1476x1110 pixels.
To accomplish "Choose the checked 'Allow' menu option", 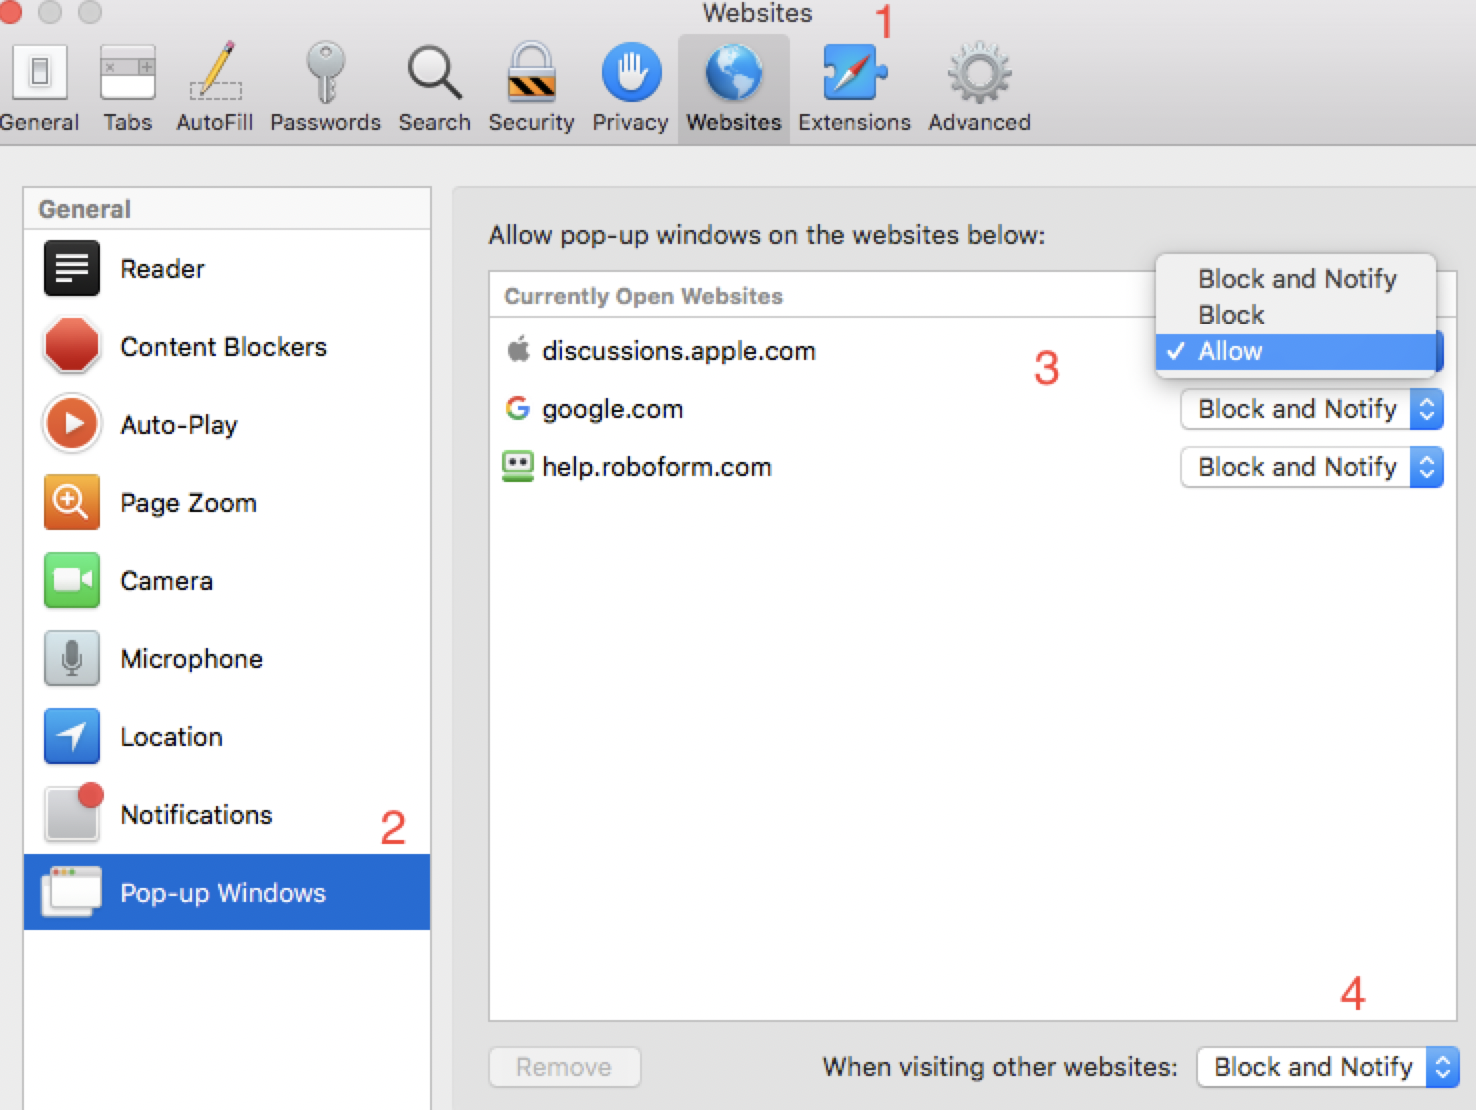I will click(x=1296, y=351).
